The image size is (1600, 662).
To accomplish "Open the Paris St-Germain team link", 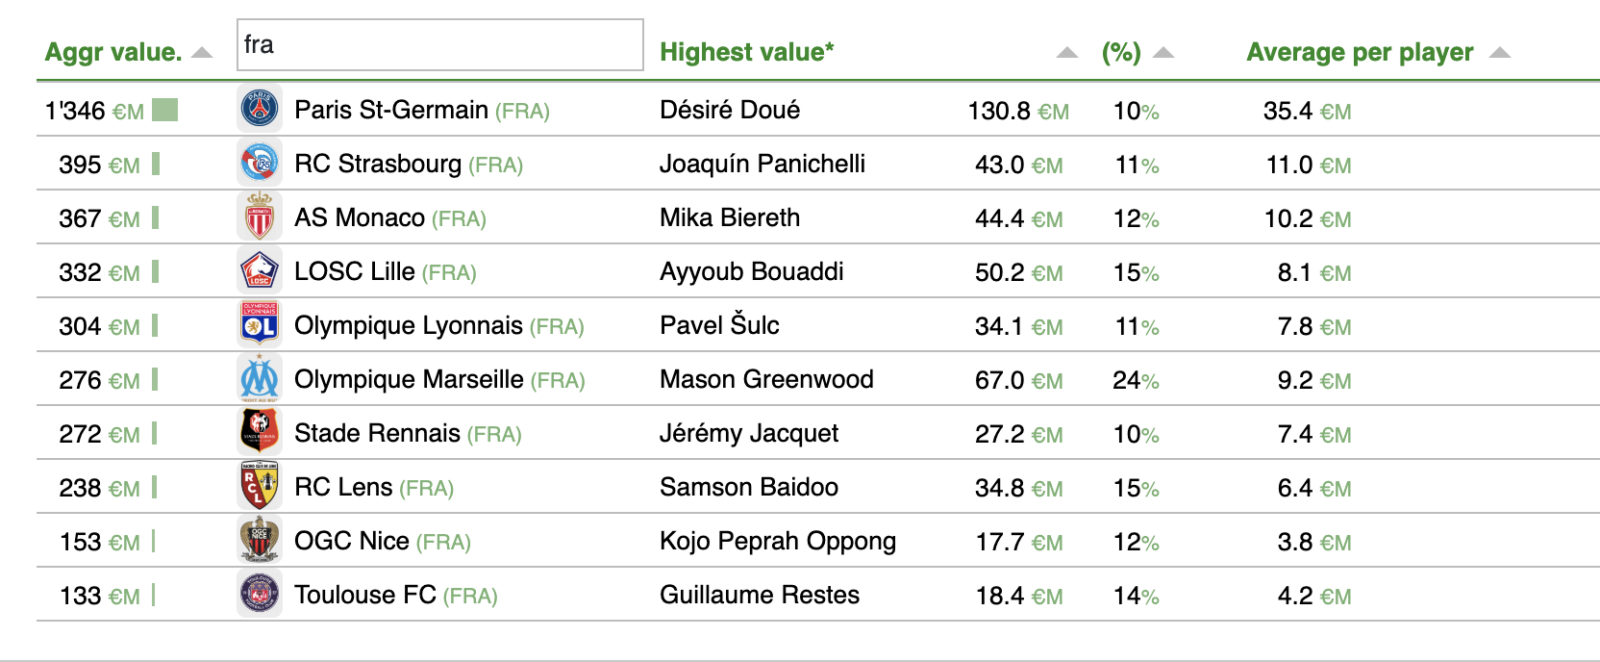I will click(x=391, y=110).
